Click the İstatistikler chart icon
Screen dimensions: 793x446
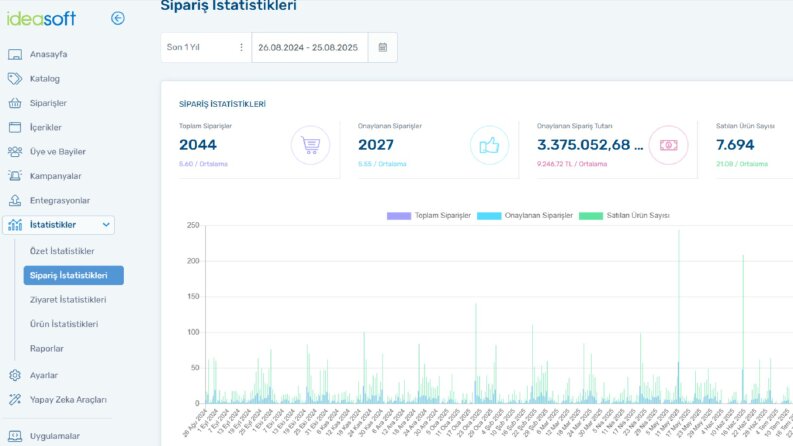coord(15,225)
